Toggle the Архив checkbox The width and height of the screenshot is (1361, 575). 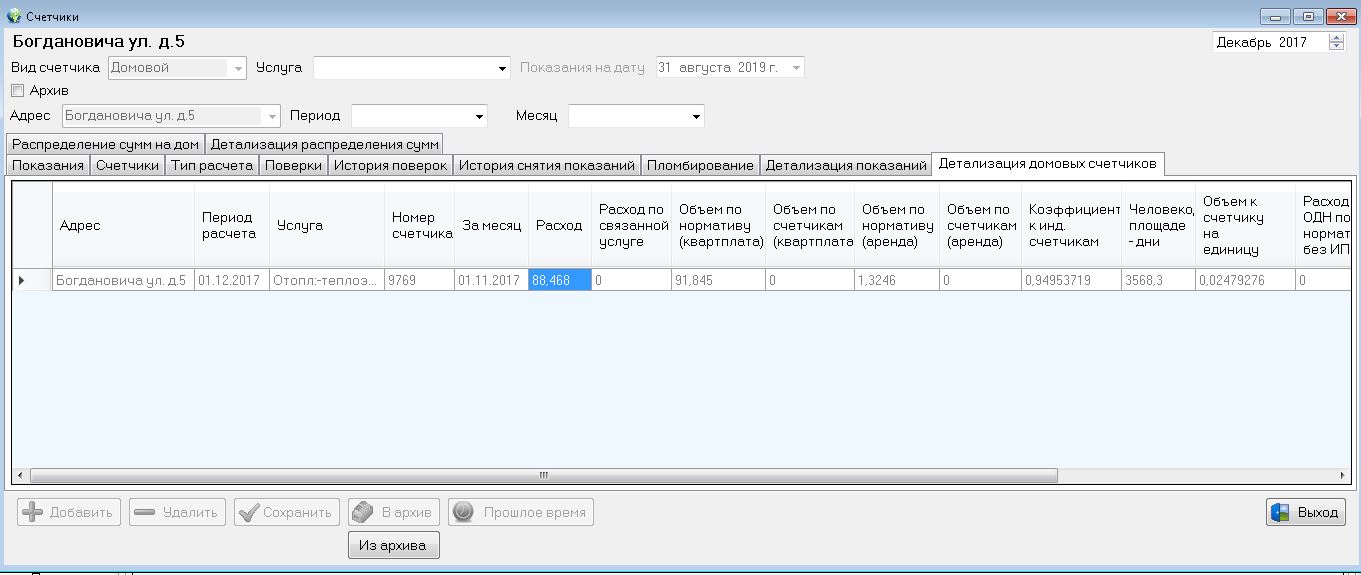17,91
